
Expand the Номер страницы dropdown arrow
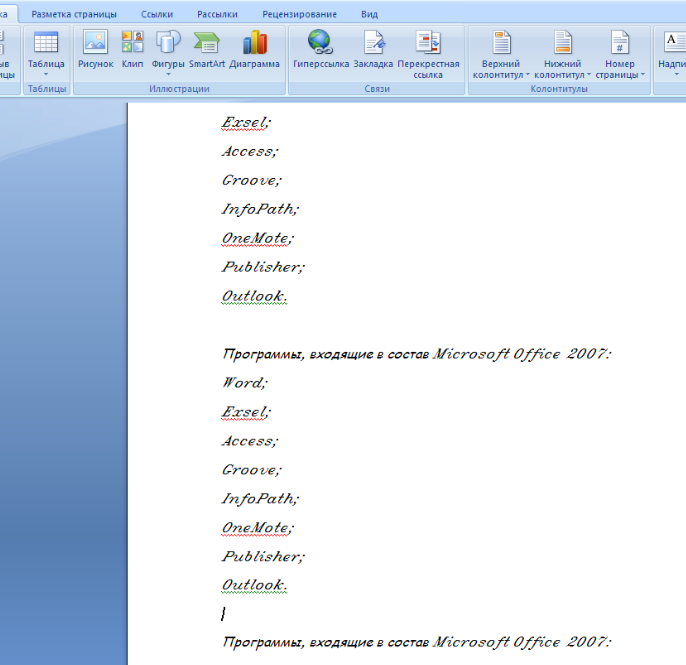[643, 75]
